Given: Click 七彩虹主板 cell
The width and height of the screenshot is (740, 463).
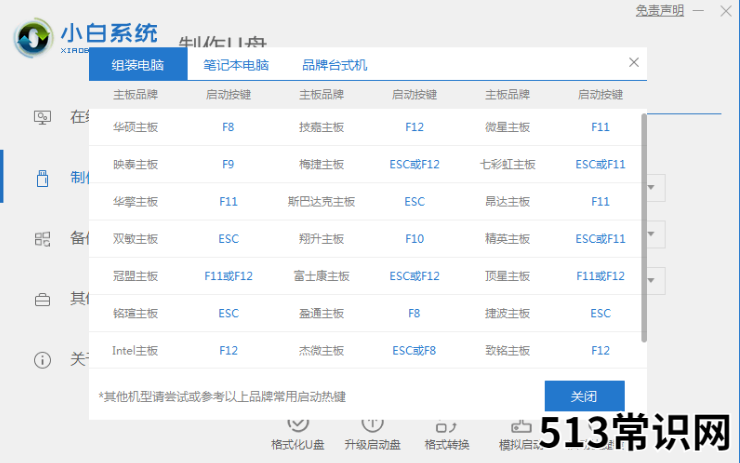Looking at the screenshot, I should coord(507,164).
